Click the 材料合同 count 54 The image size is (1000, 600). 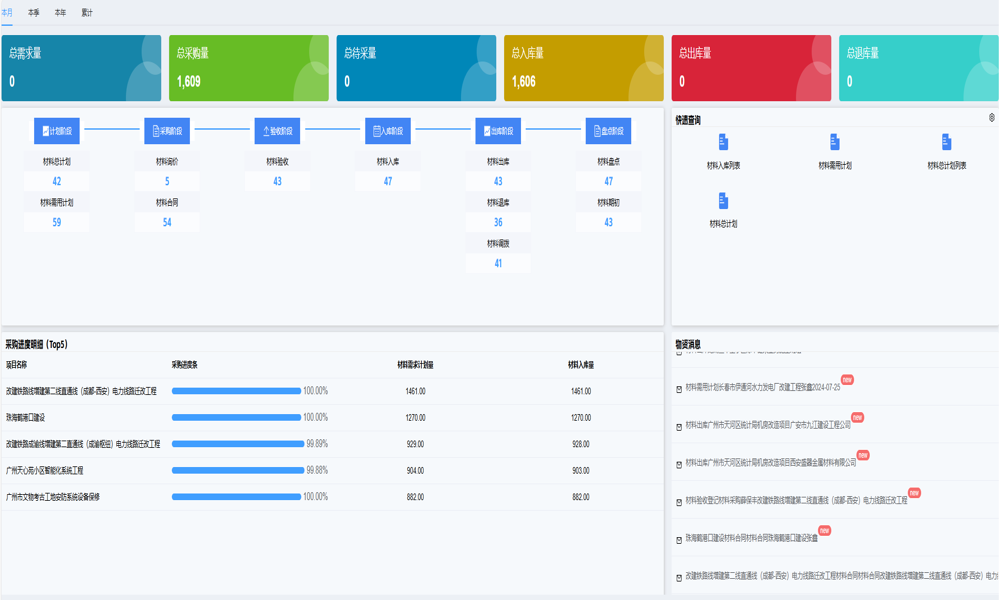[167, 222]
